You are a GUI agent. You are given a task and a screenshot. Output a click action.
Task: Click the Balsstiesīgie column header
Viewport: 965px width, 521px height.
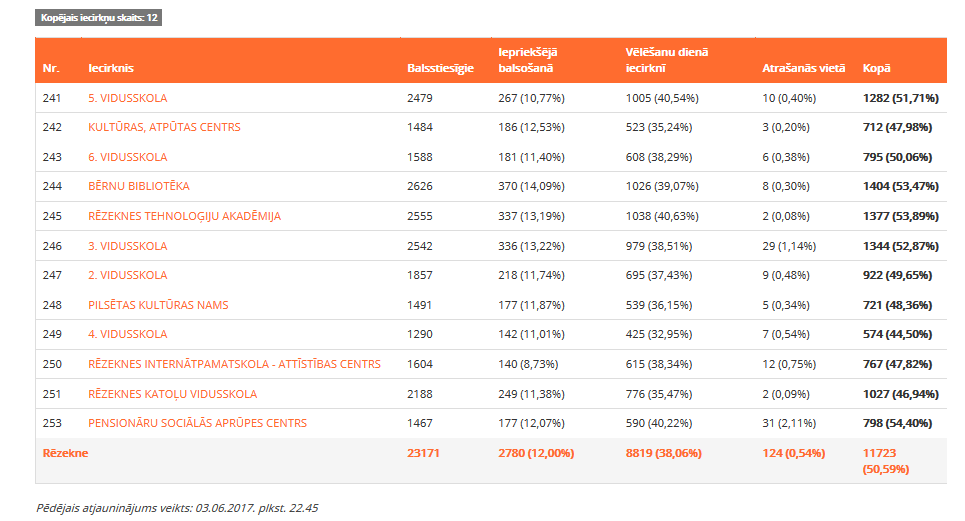441,68
